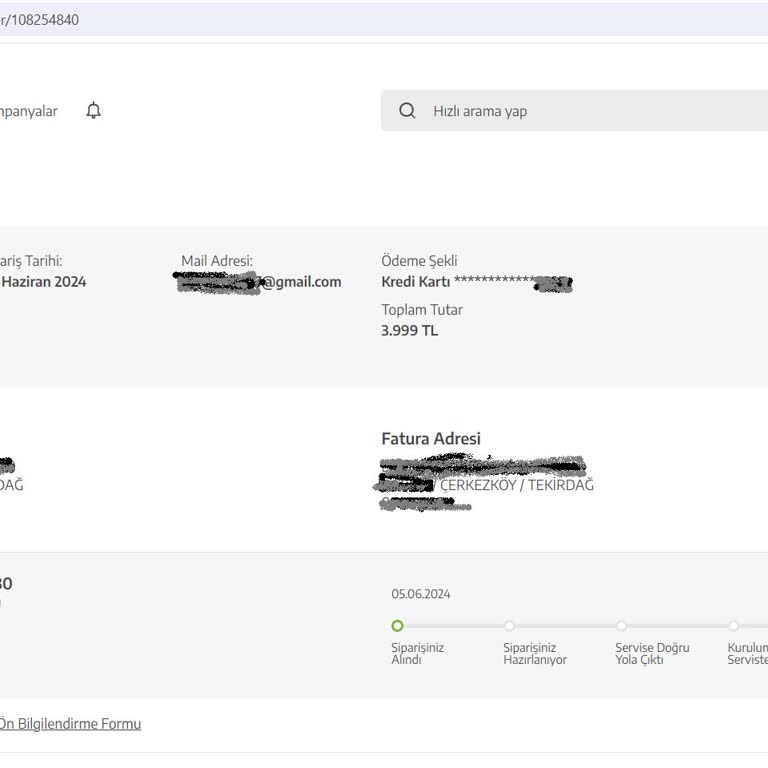Screen dimensions: 768x768
Task: Select the Kurulum step circle
Action: coord(733,626)
